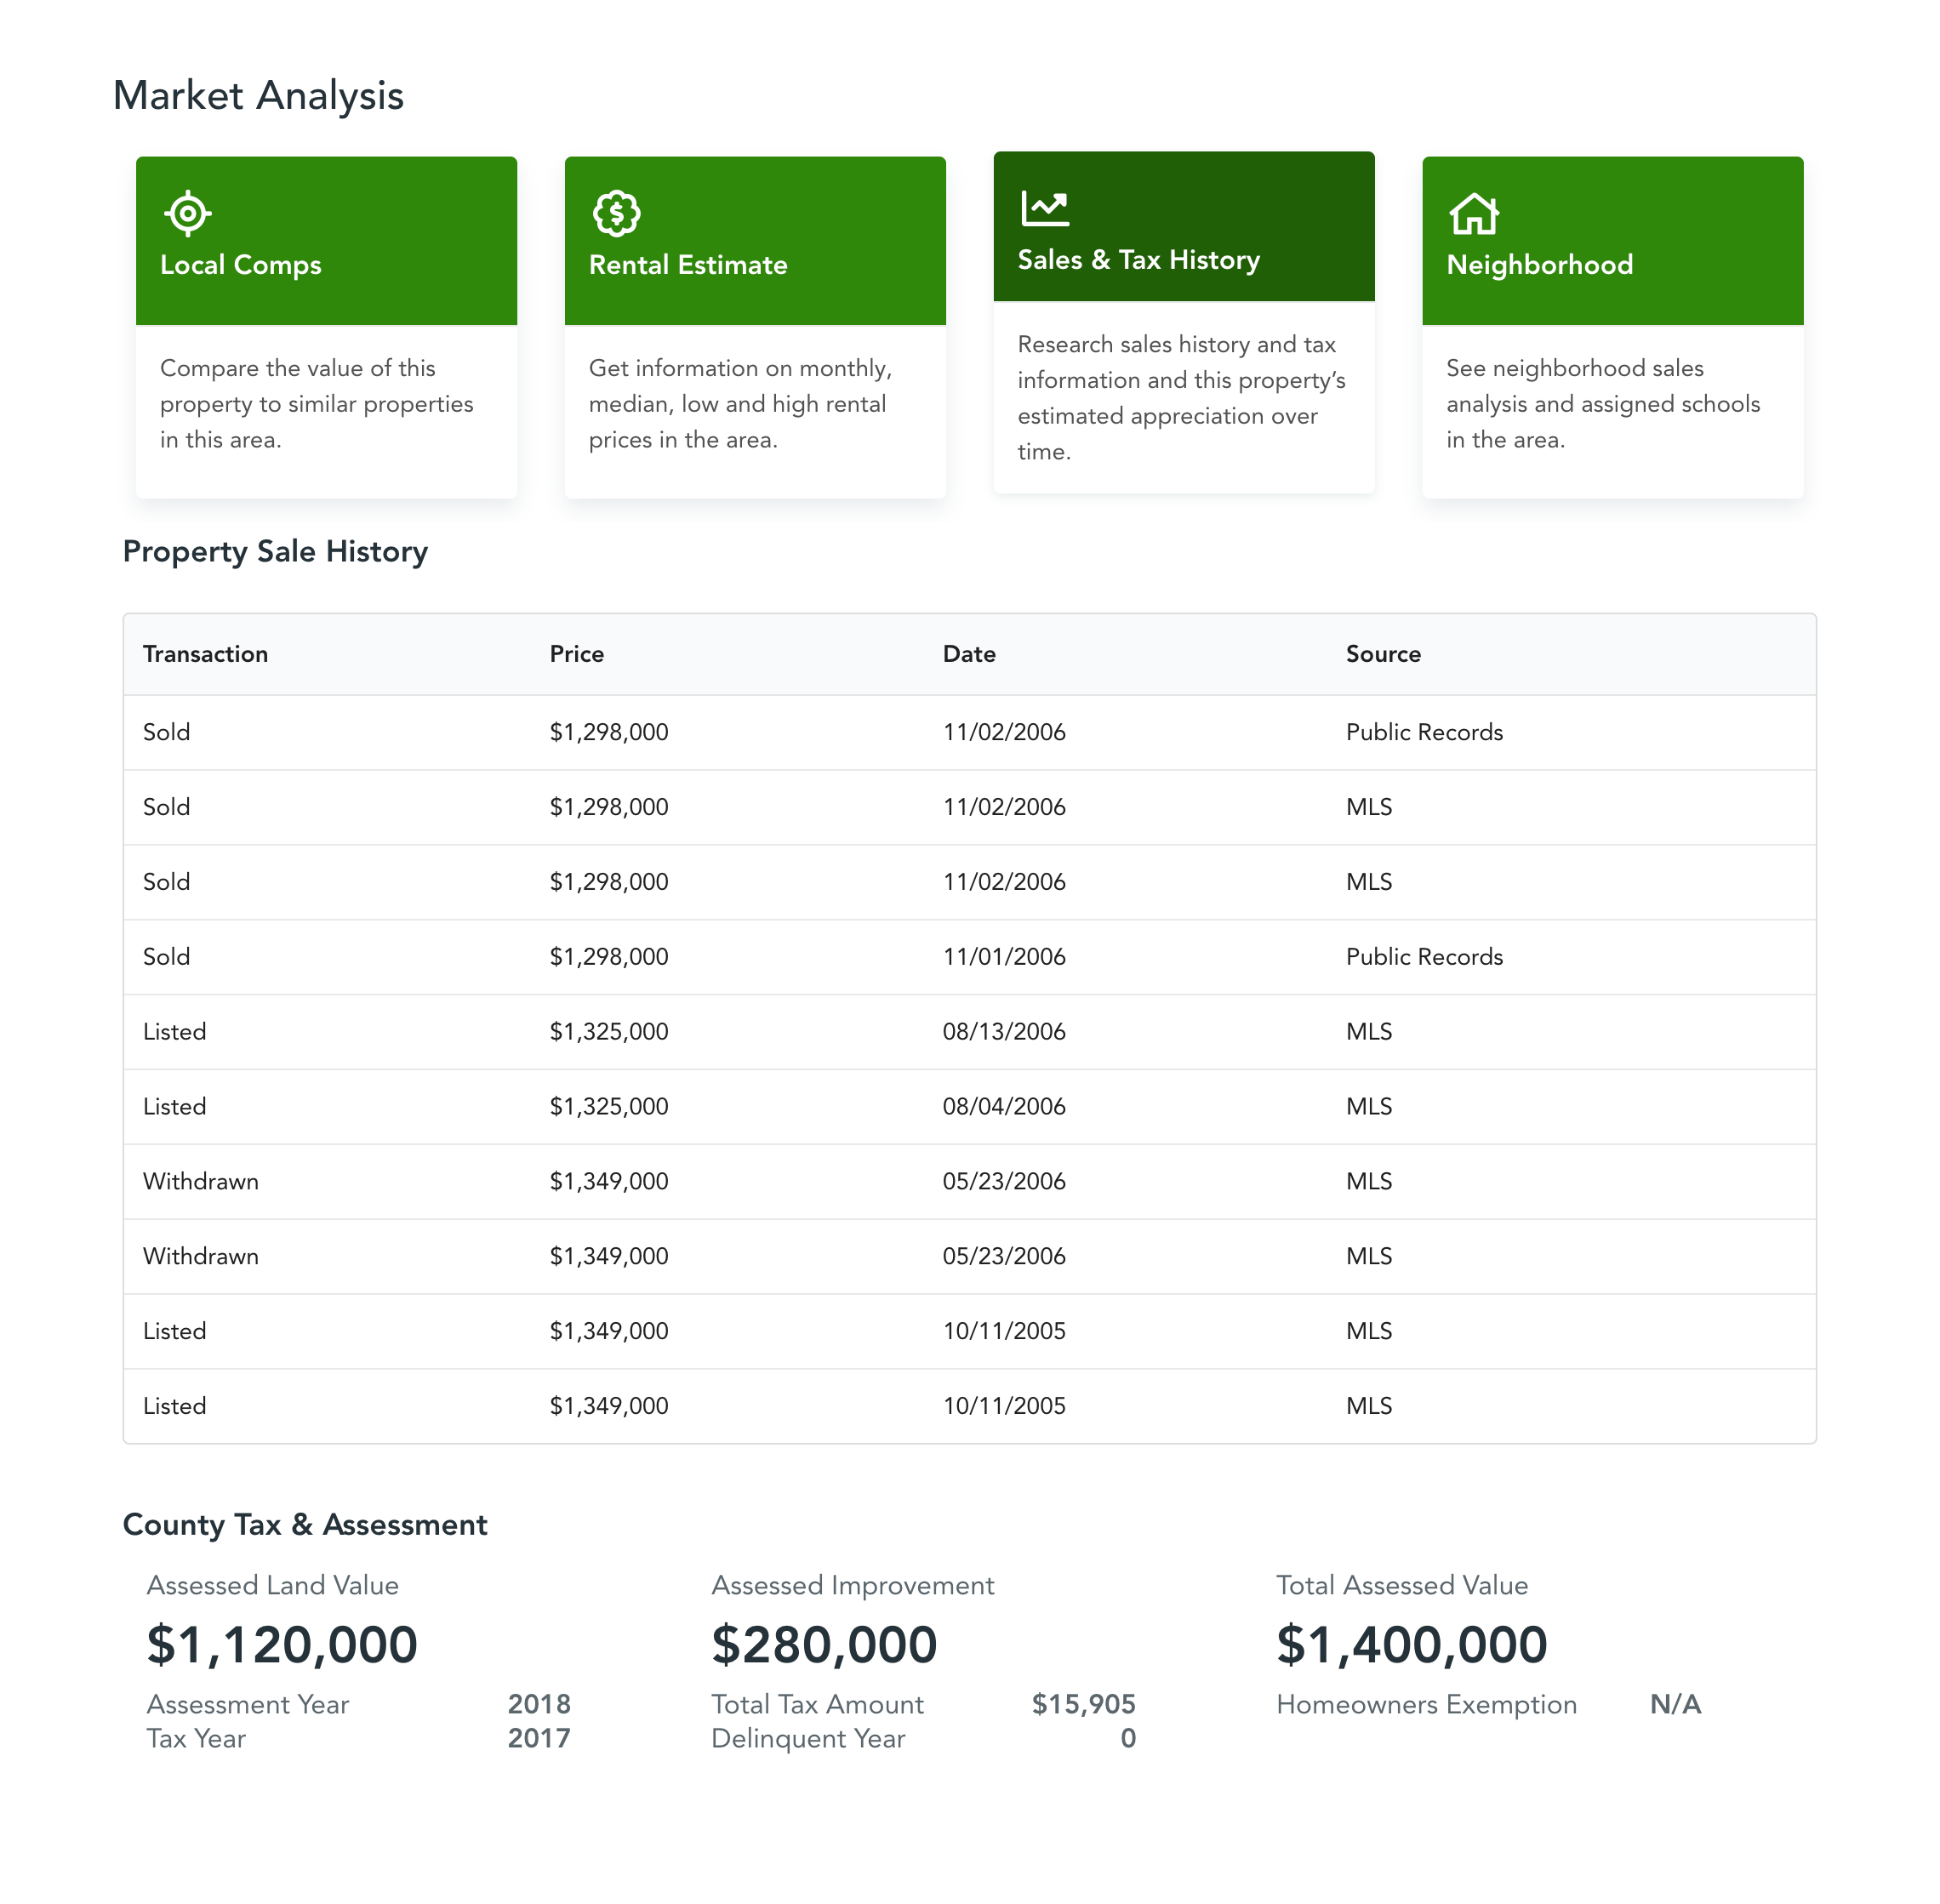Click the Neighborhood card description text
Screen dimensions: 1940x1904
click(1602, 404)
